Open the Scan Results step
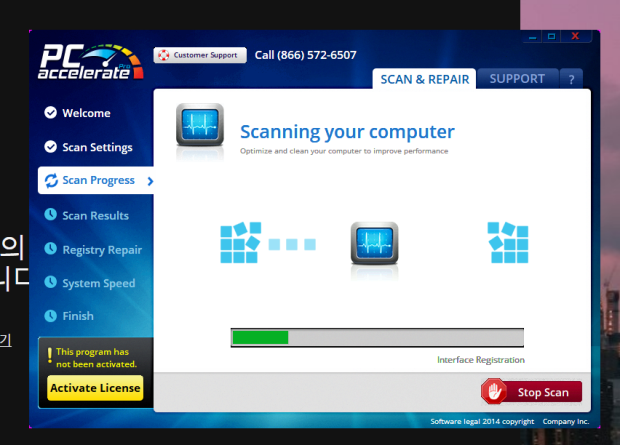The height and width of the screenshot is (445, 620). (x=95, y=216)
